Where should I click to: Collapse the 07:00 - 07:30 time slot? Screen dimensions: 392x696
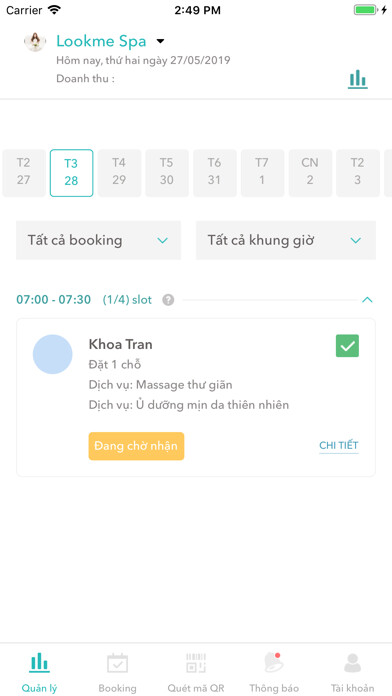pyautogui.click(x=367, y=300)
